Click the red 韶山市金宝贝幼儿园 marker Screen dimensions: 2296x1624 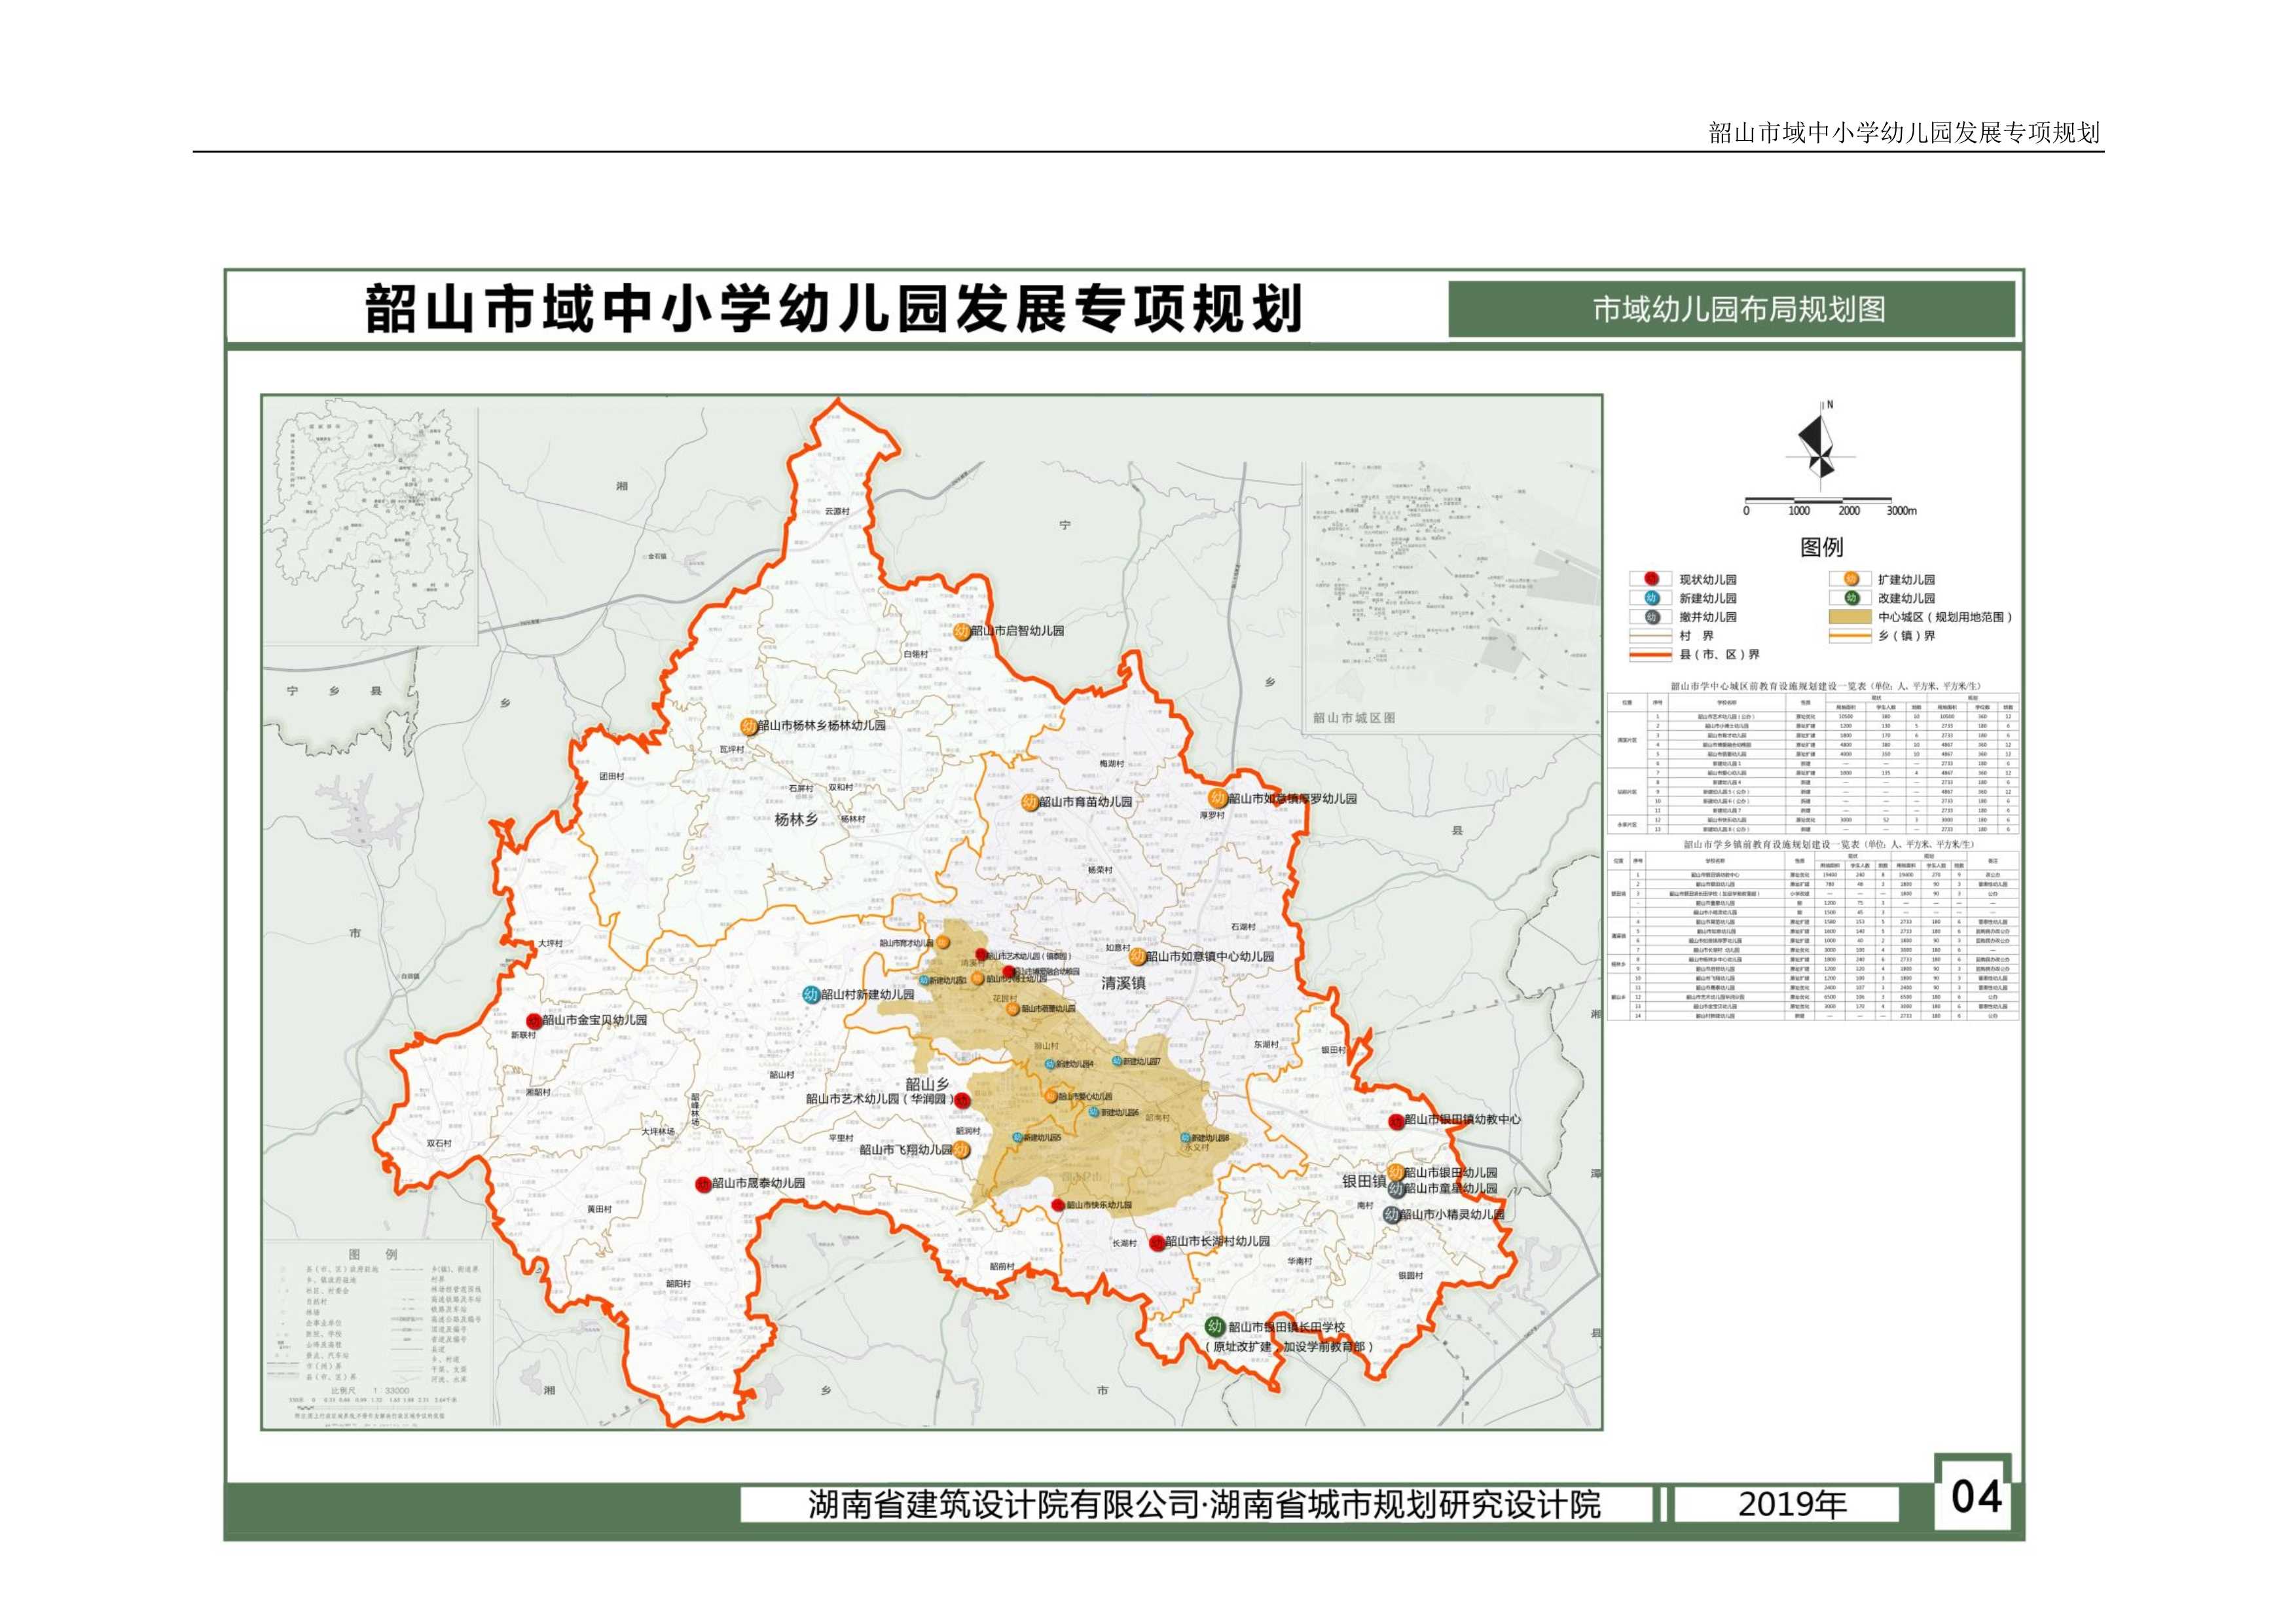534,1021
